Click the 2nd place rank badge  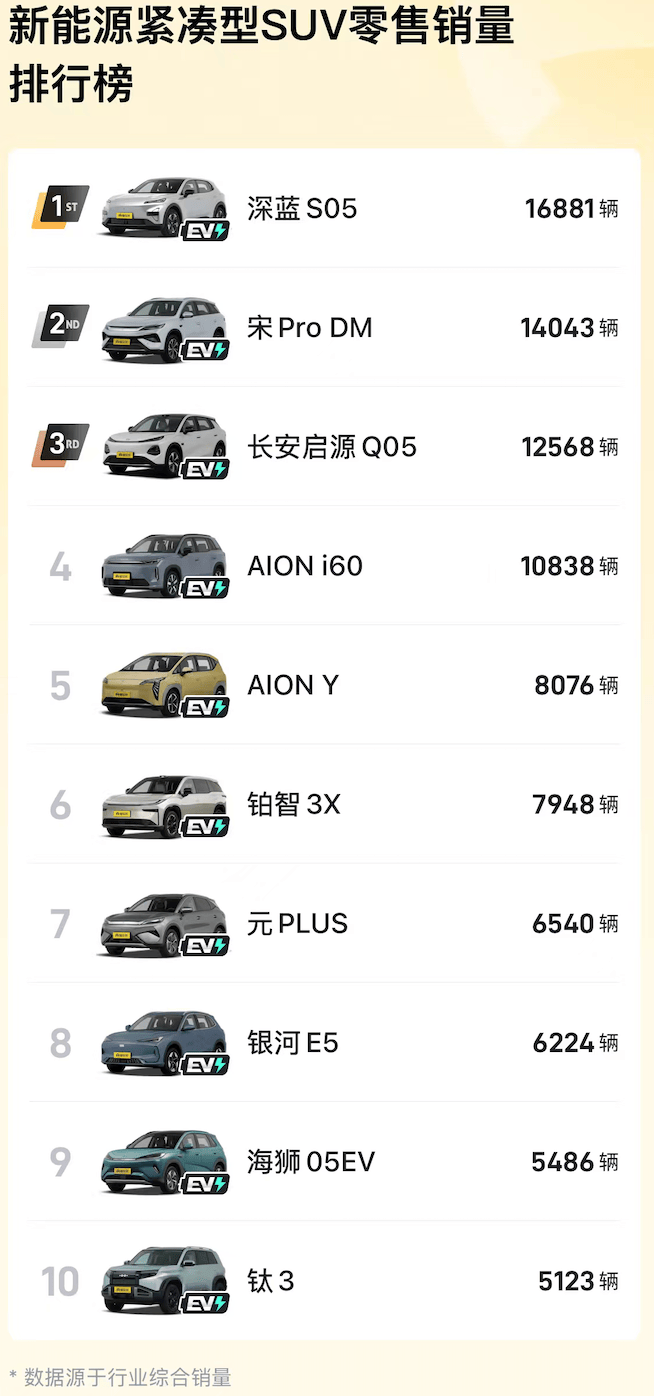[x=61, y=326]
